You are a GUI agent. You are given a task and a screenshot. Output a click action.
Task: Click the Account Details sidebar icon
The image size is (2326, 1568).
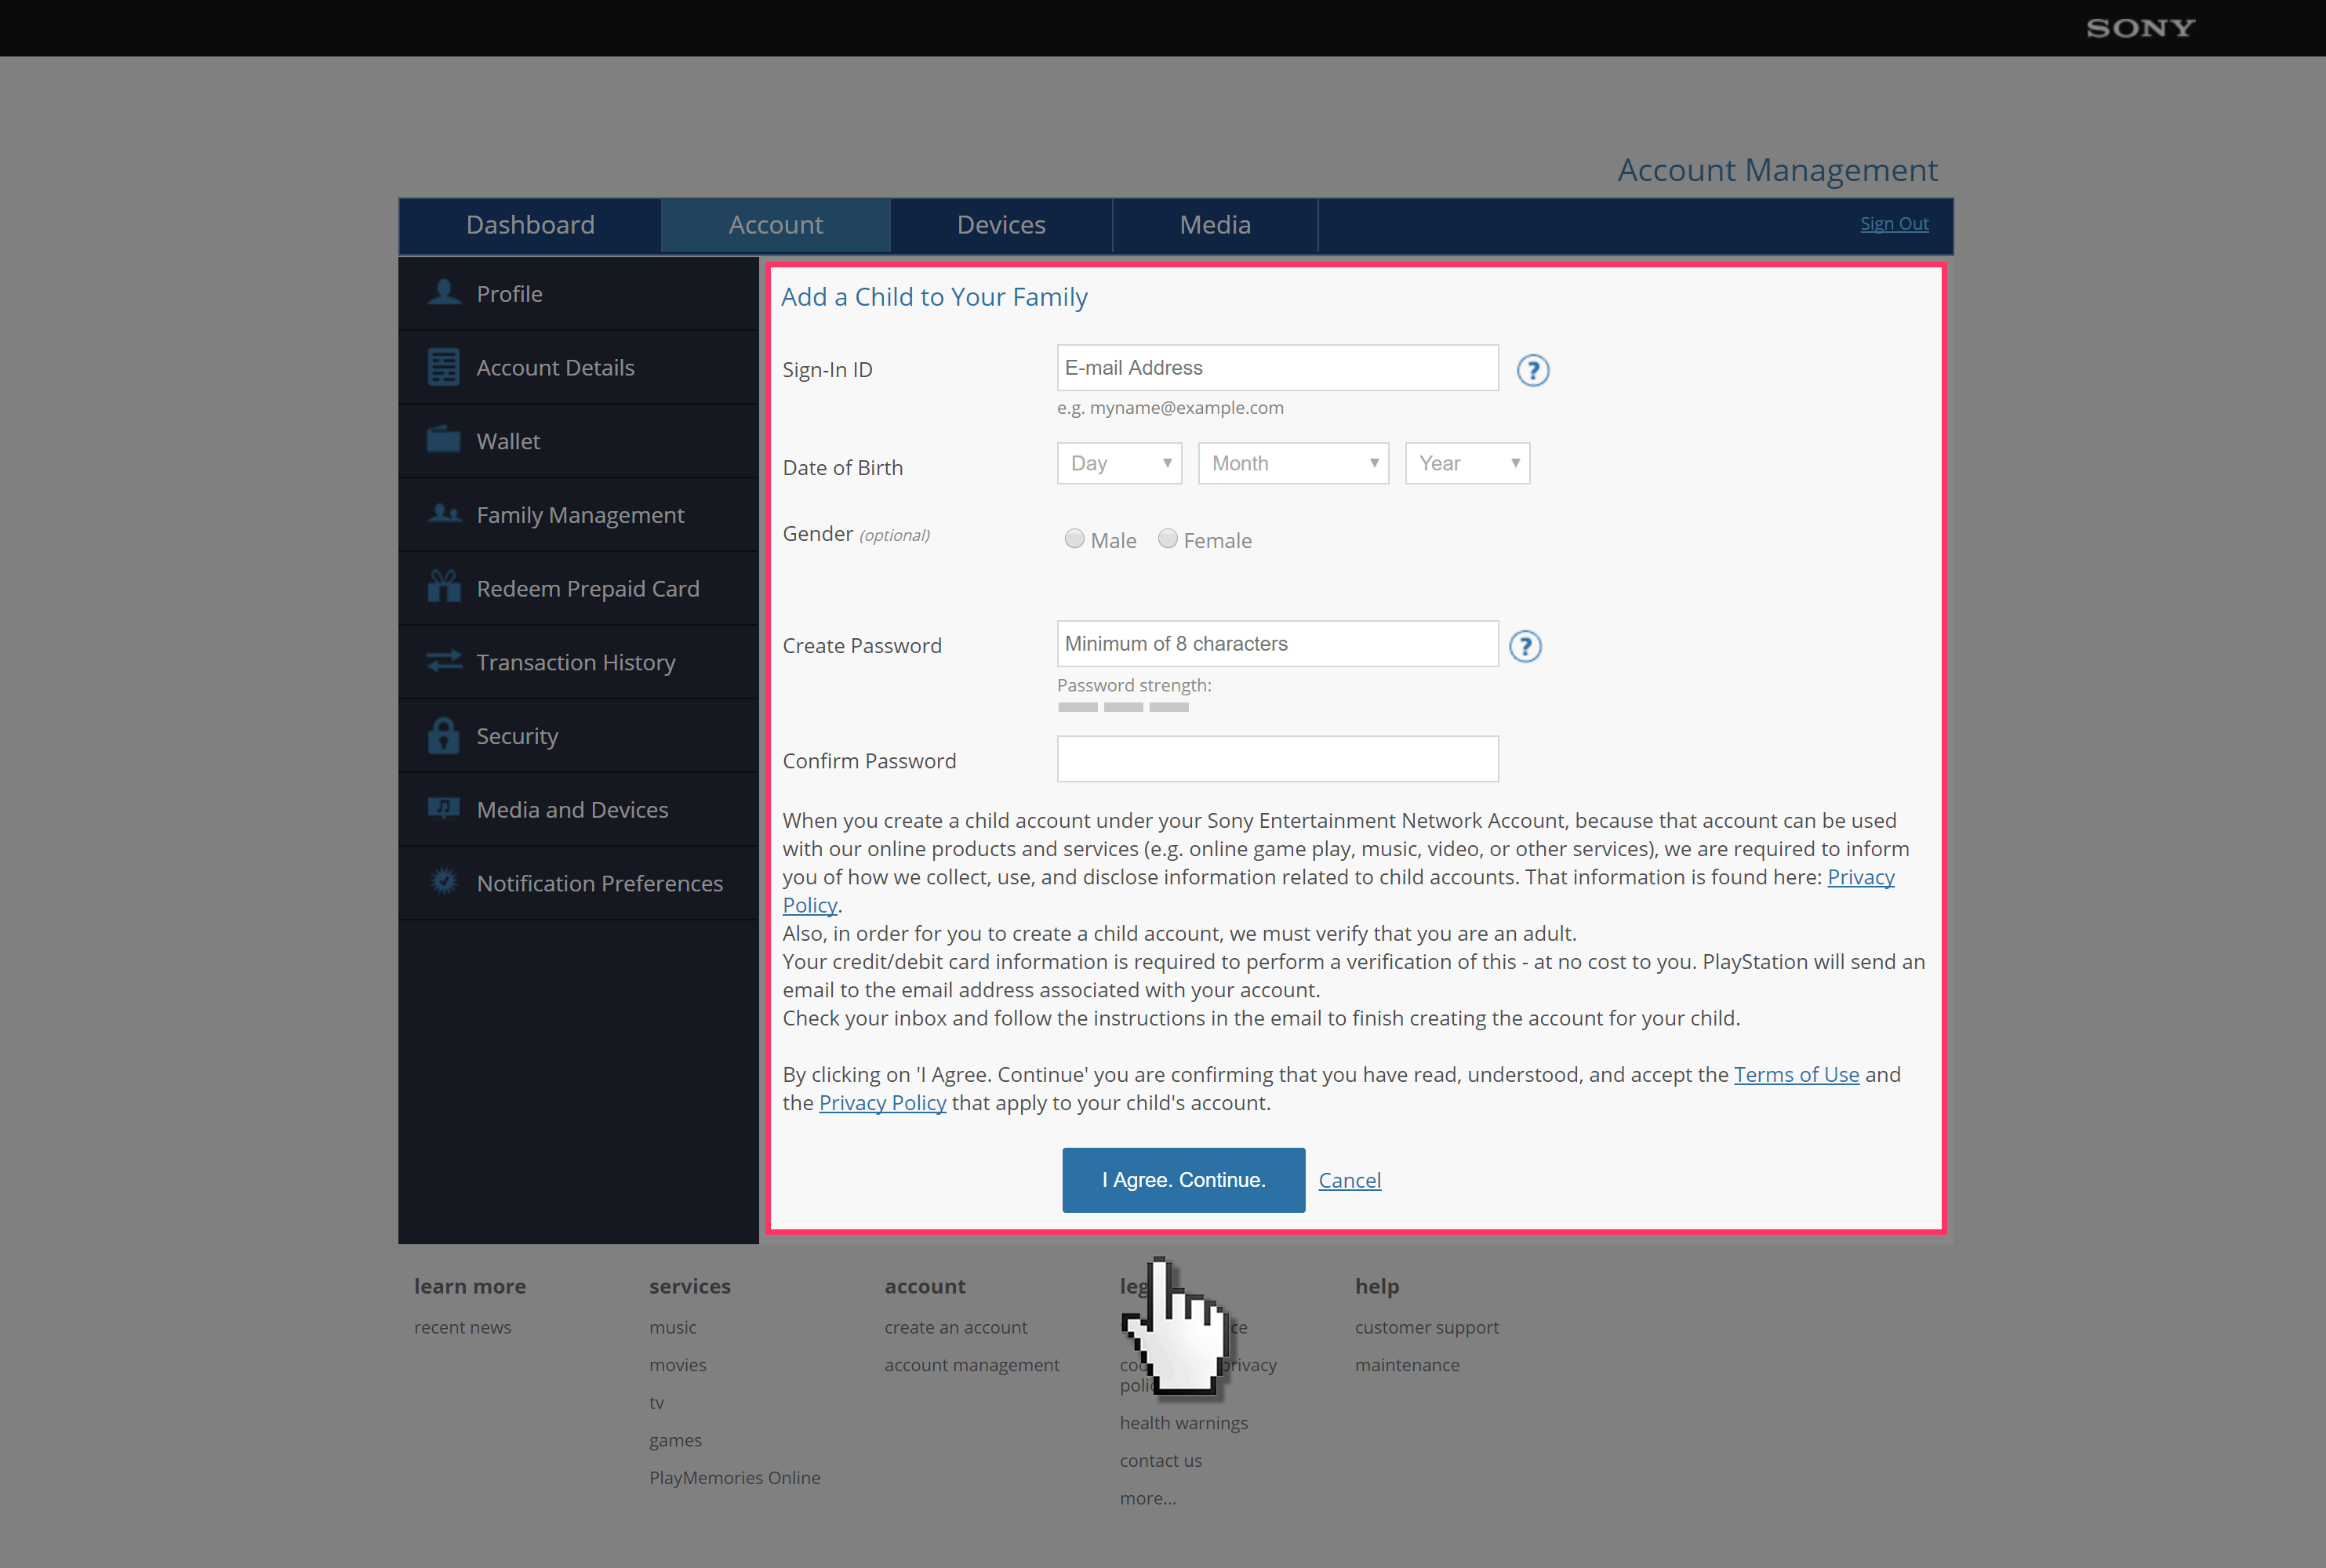point(443,366)
